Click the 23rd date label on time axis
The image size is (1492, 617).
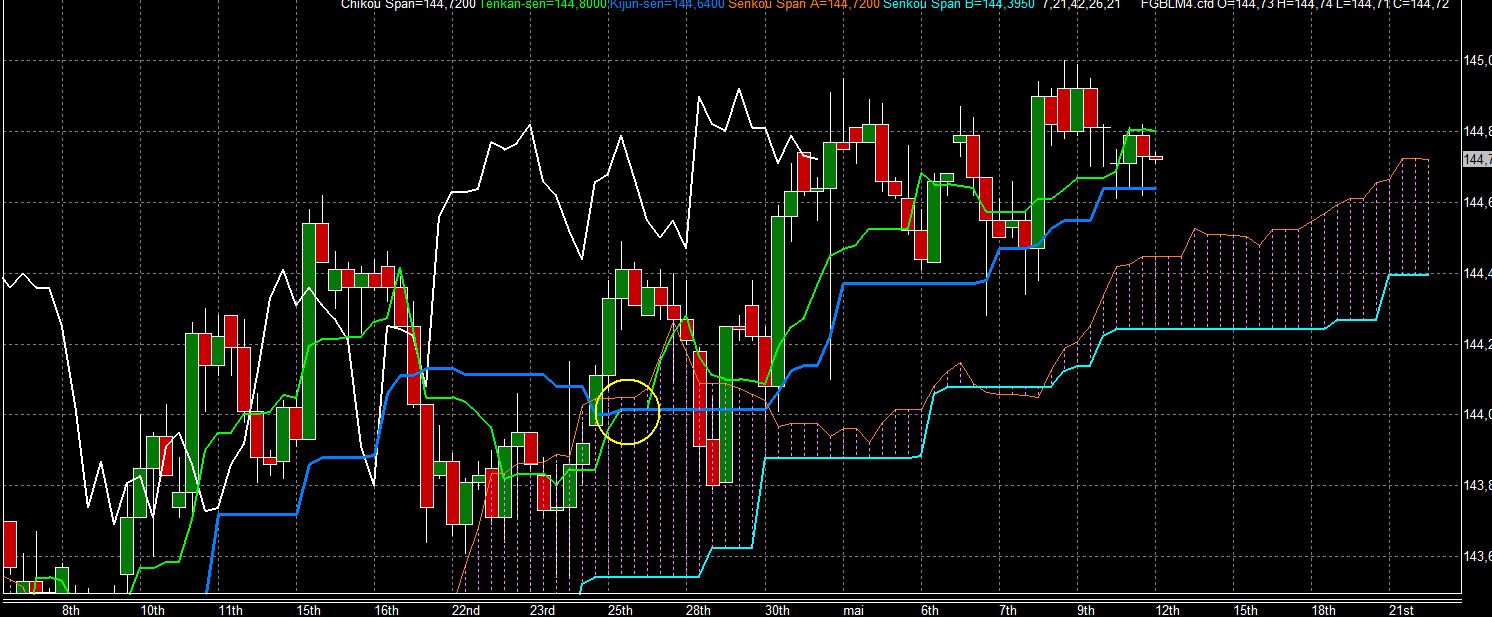pos(543,609)
